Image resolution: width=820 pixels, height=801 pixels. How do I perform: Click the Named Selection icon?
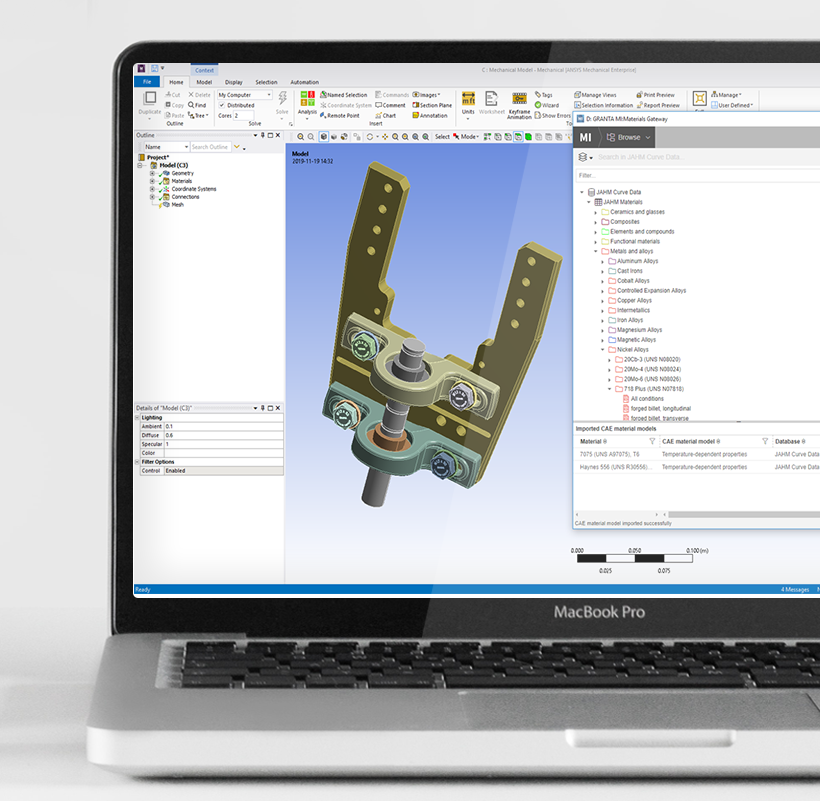coord(344,95)
